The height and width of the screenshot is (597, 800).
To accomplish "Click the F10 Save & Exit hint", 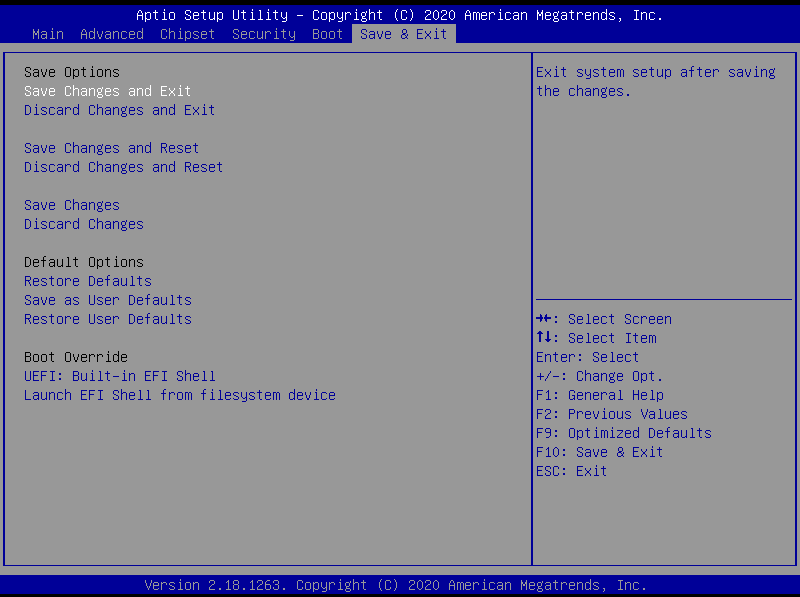I will pos(600,452).
